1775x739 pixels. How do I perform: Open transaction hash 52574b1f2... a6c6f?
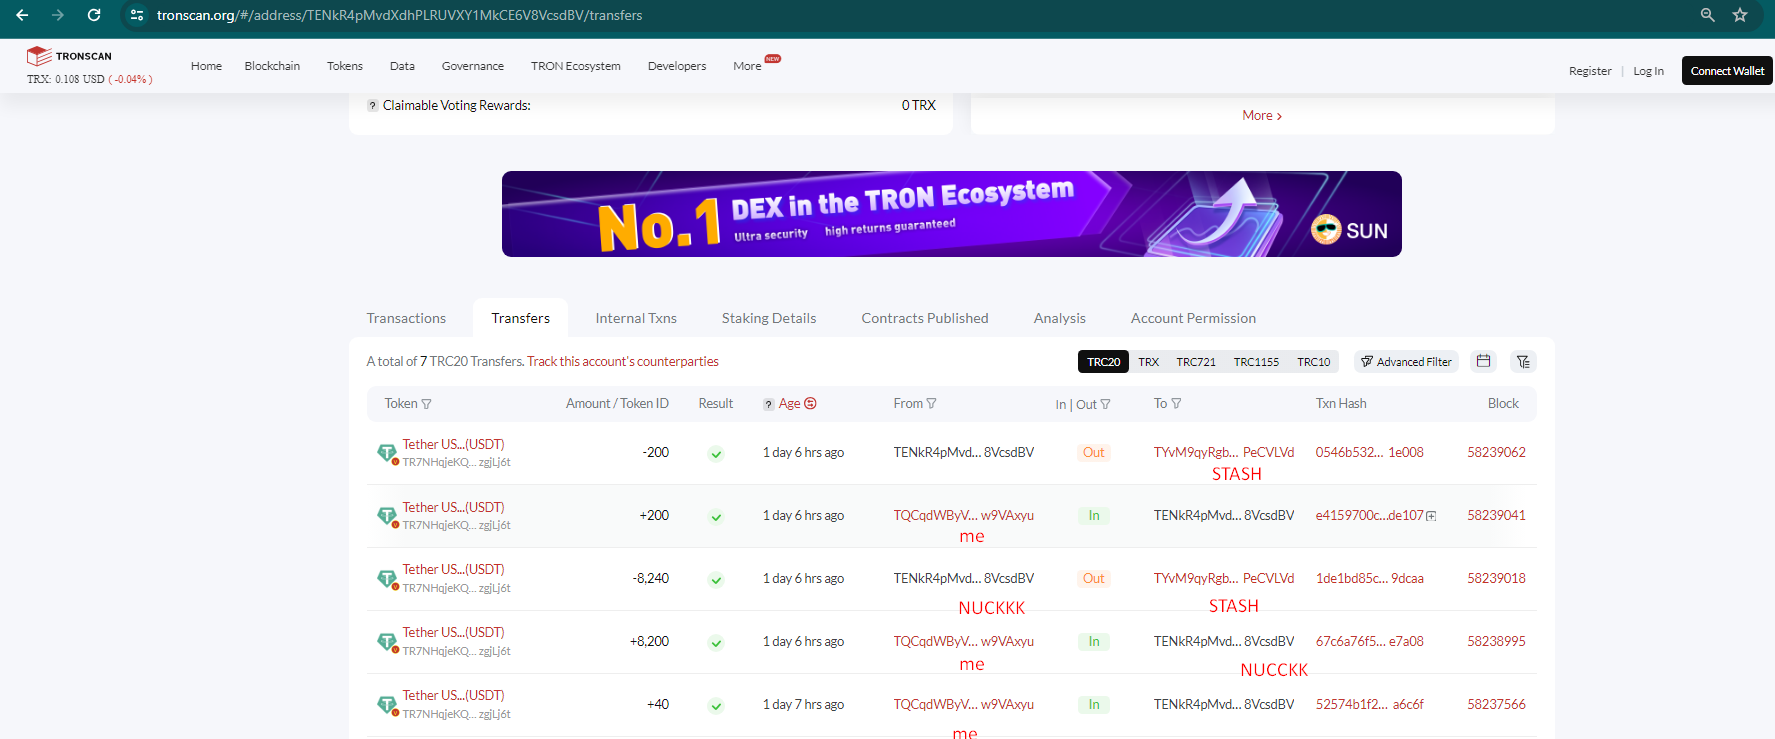[x=1369, y=705]
